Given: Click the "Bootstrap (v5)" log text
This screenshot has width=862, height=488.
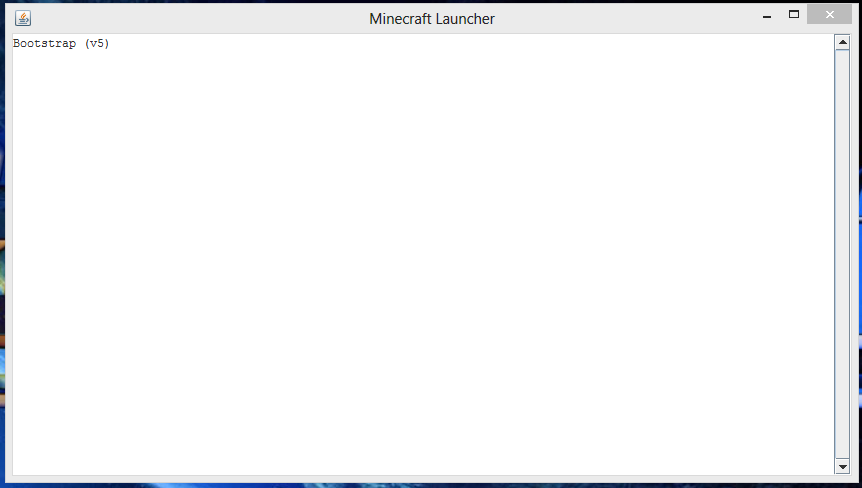Looking at the screenshot, I should pyautogui.click(x=61, y=43).
